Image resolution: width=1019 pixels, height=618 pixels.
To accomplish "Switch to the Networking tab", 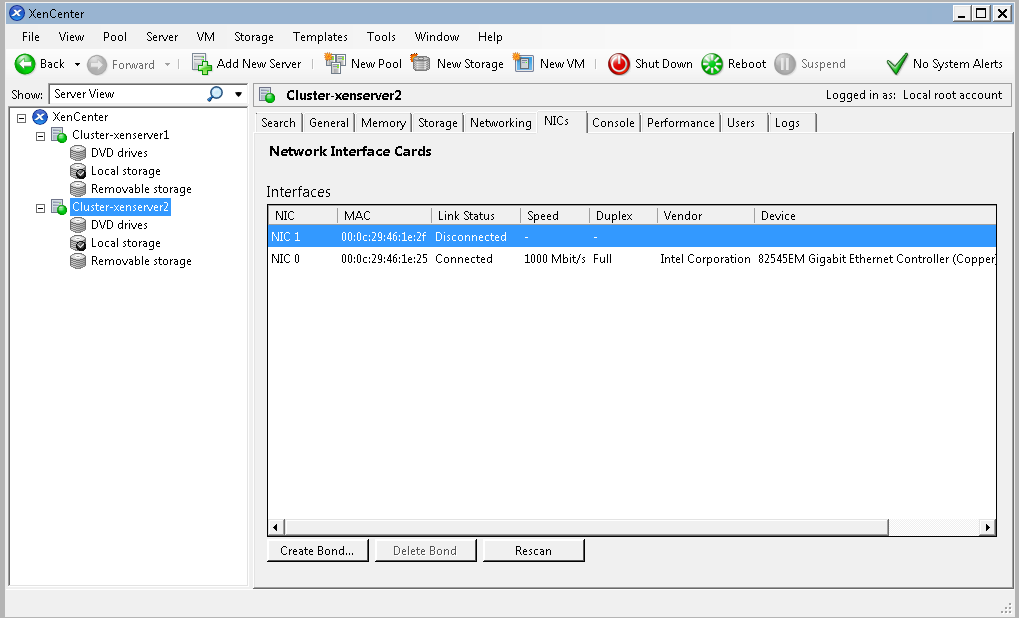I will click(x=500, y=123).
